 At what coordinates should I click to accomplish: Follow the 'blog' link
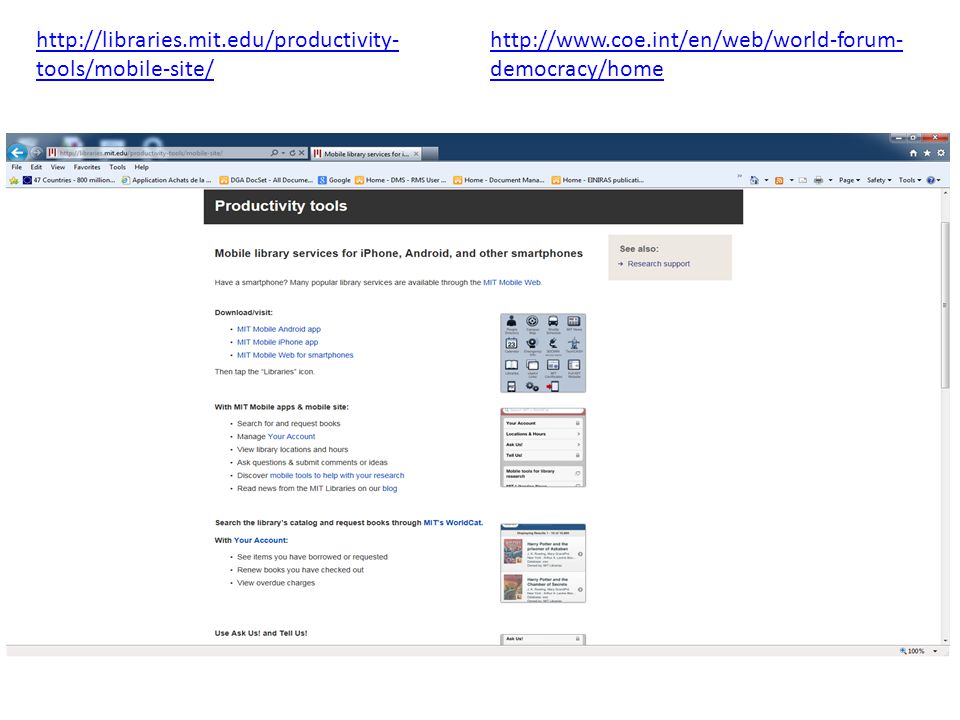389,488
